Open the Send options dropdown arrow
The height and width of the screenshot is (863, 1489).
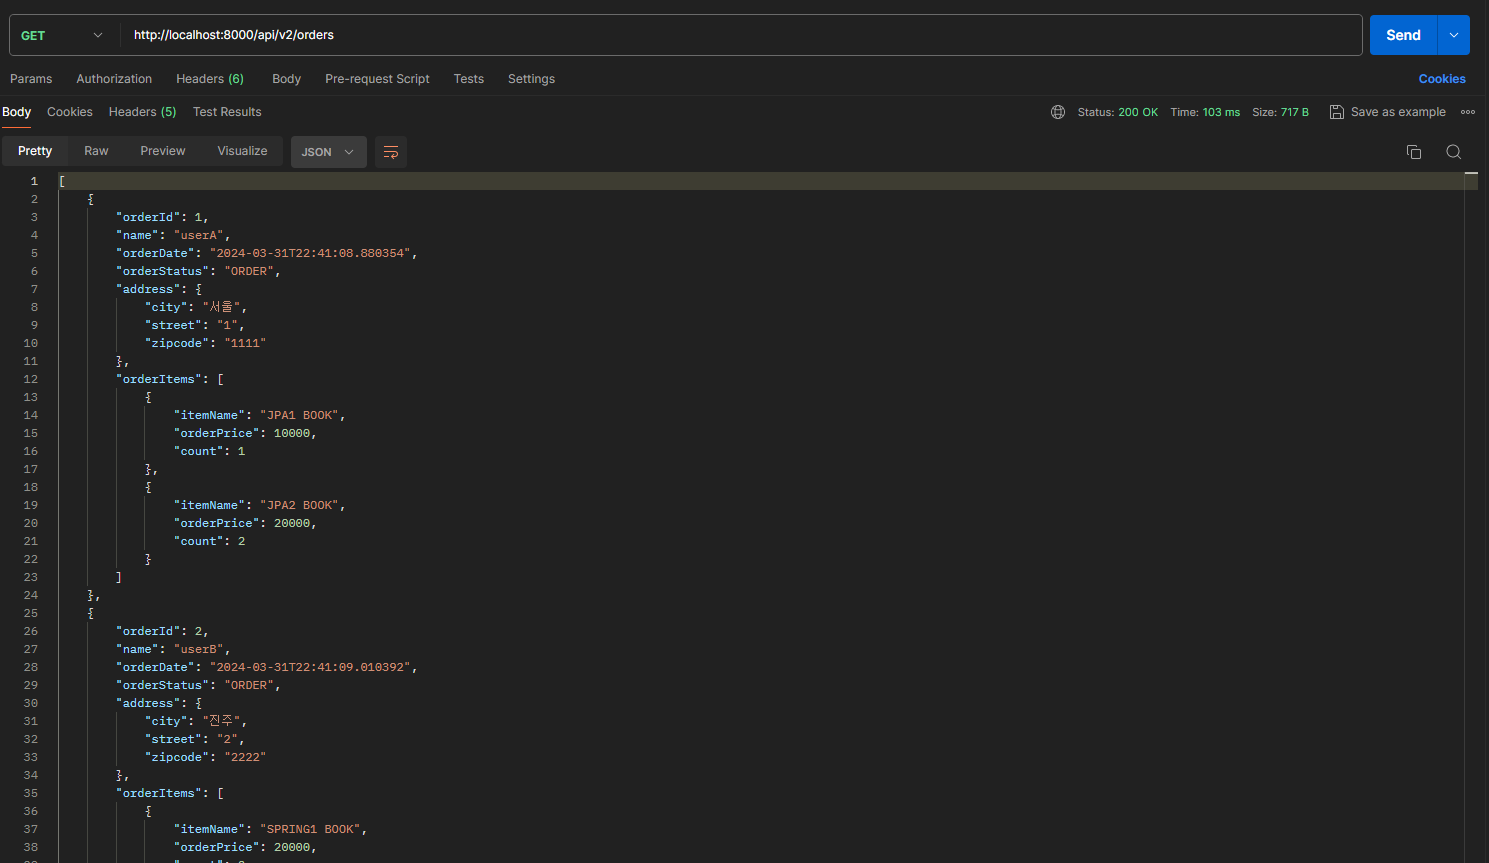[1454, 35]
